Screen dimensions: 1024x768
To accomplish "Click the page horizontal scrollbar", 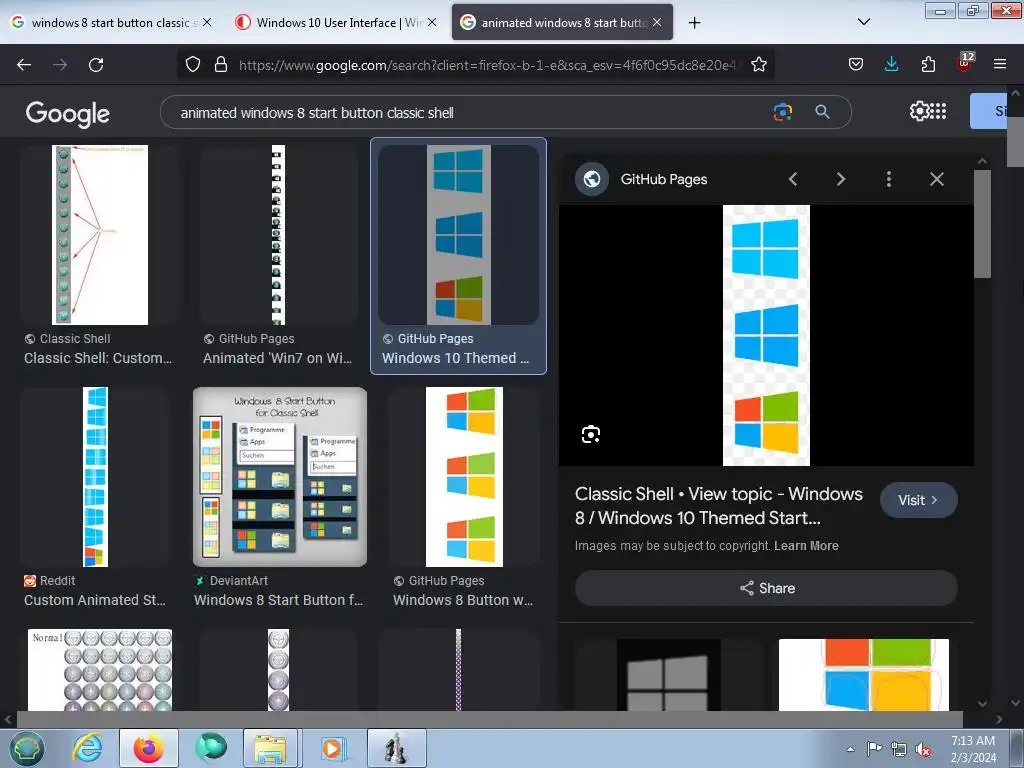I will [489, 719].
